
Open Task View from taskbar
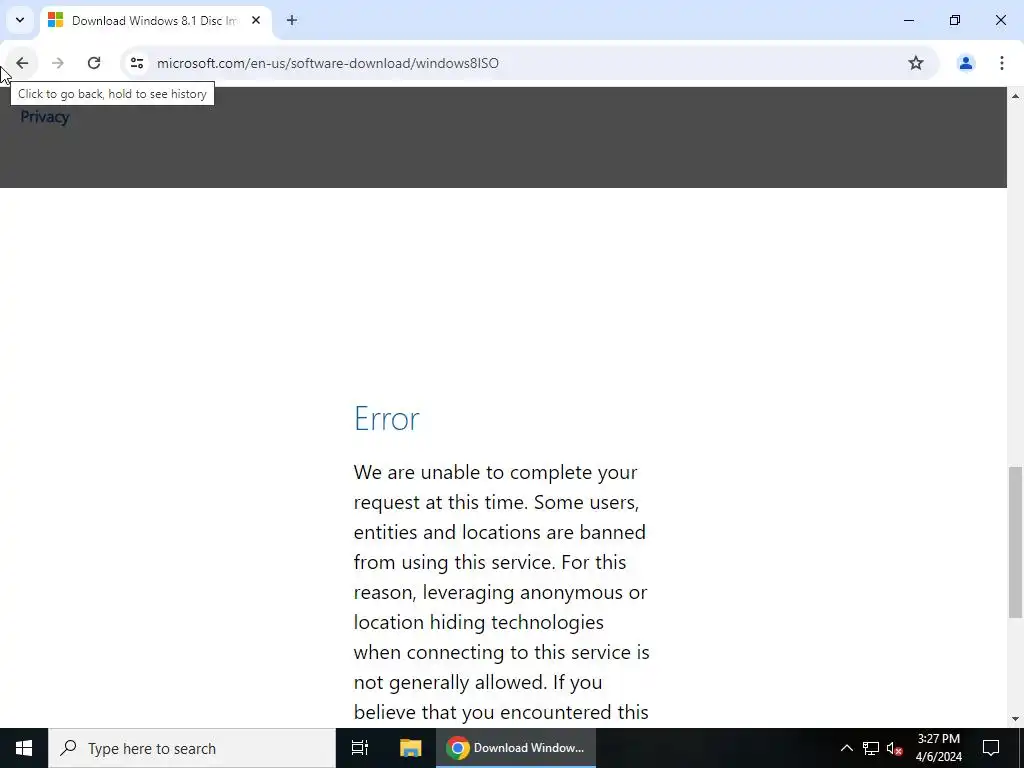(360, 748)
